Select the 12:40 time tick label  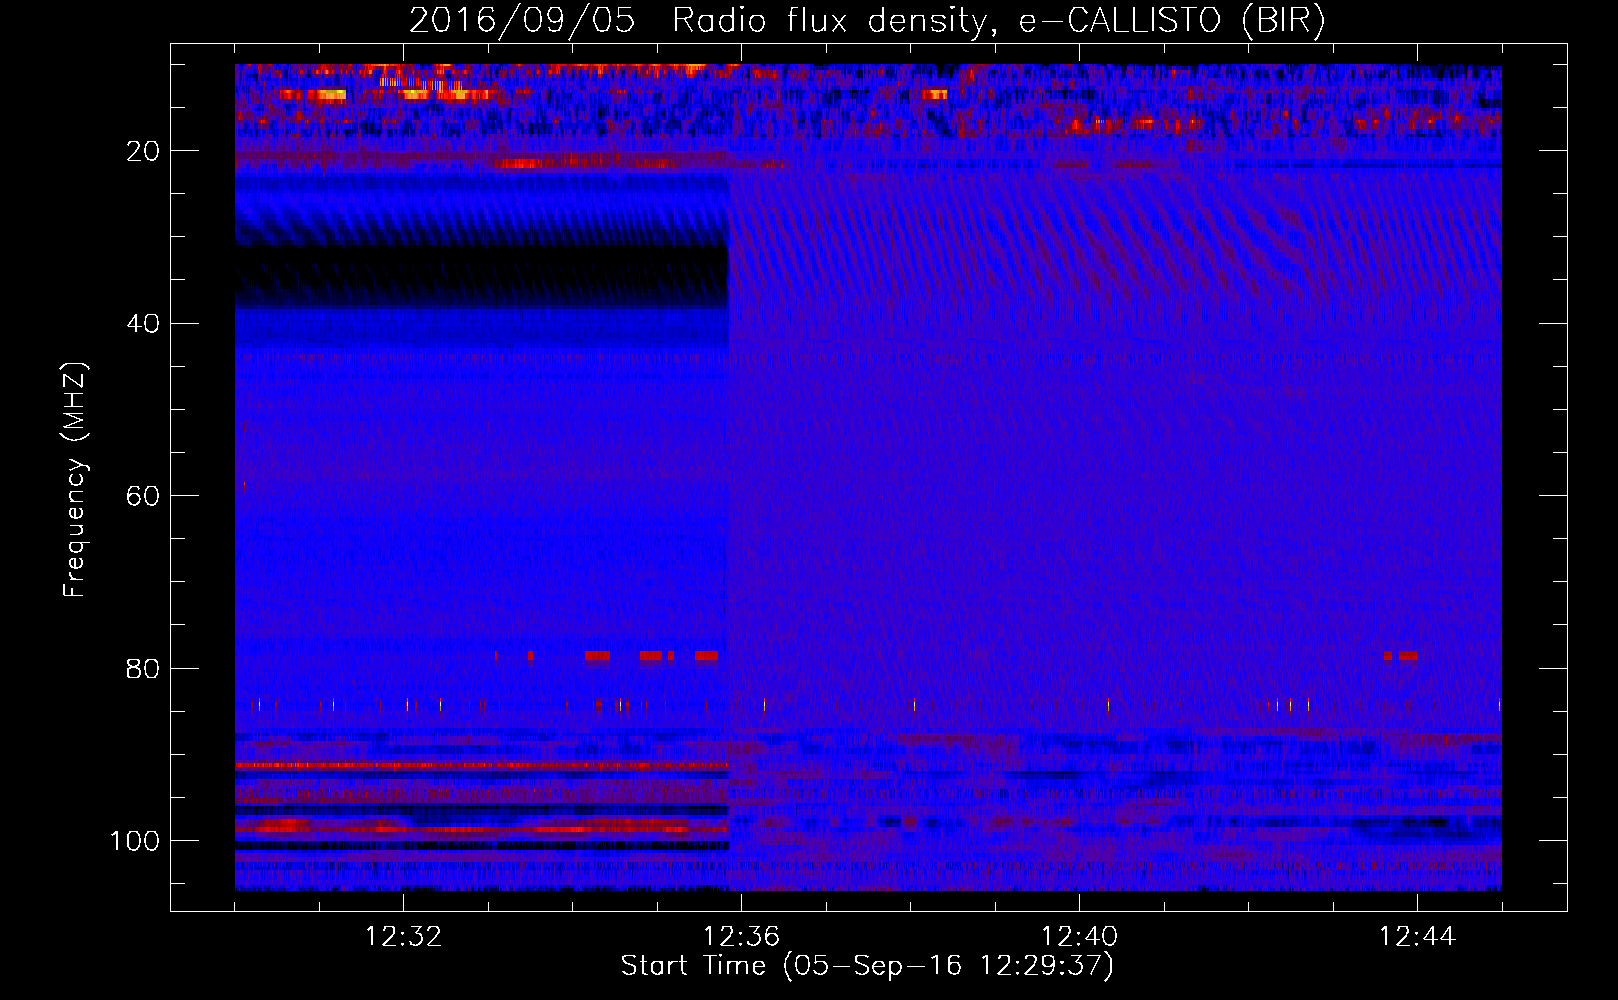click(1079, 937)
